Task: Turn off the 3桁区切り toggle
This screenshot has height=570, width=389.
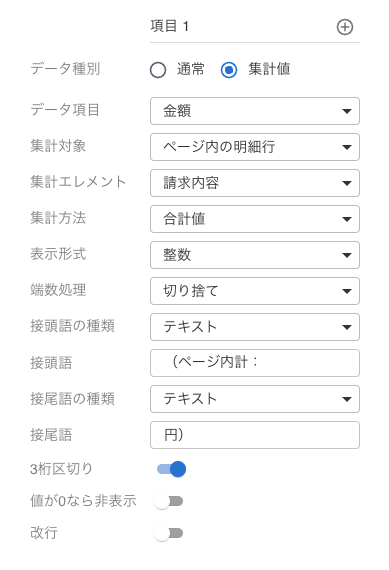Action: pyautogui.click(x=171, y=469)
